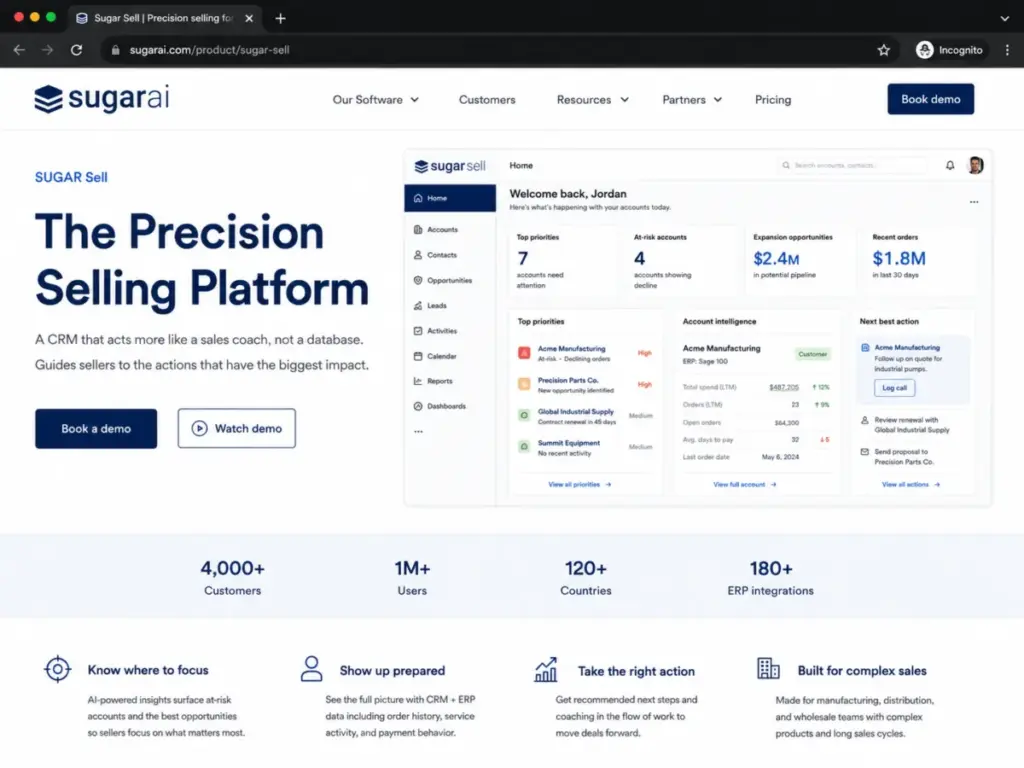Open View full account link
Image resolution: width=1024 pixels, height=768 pixels.
tap(744, 485)
